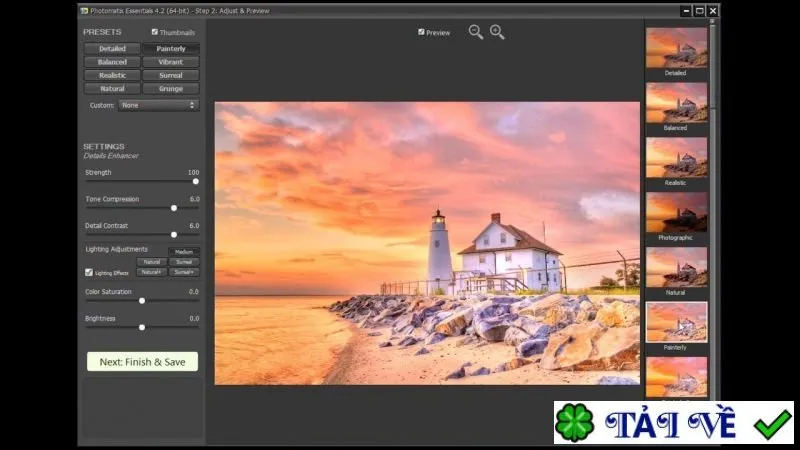Click the Photomatix app icon in title bar
Image resolution: width=800 pixels, height=450 pixels.
[85, 11]
